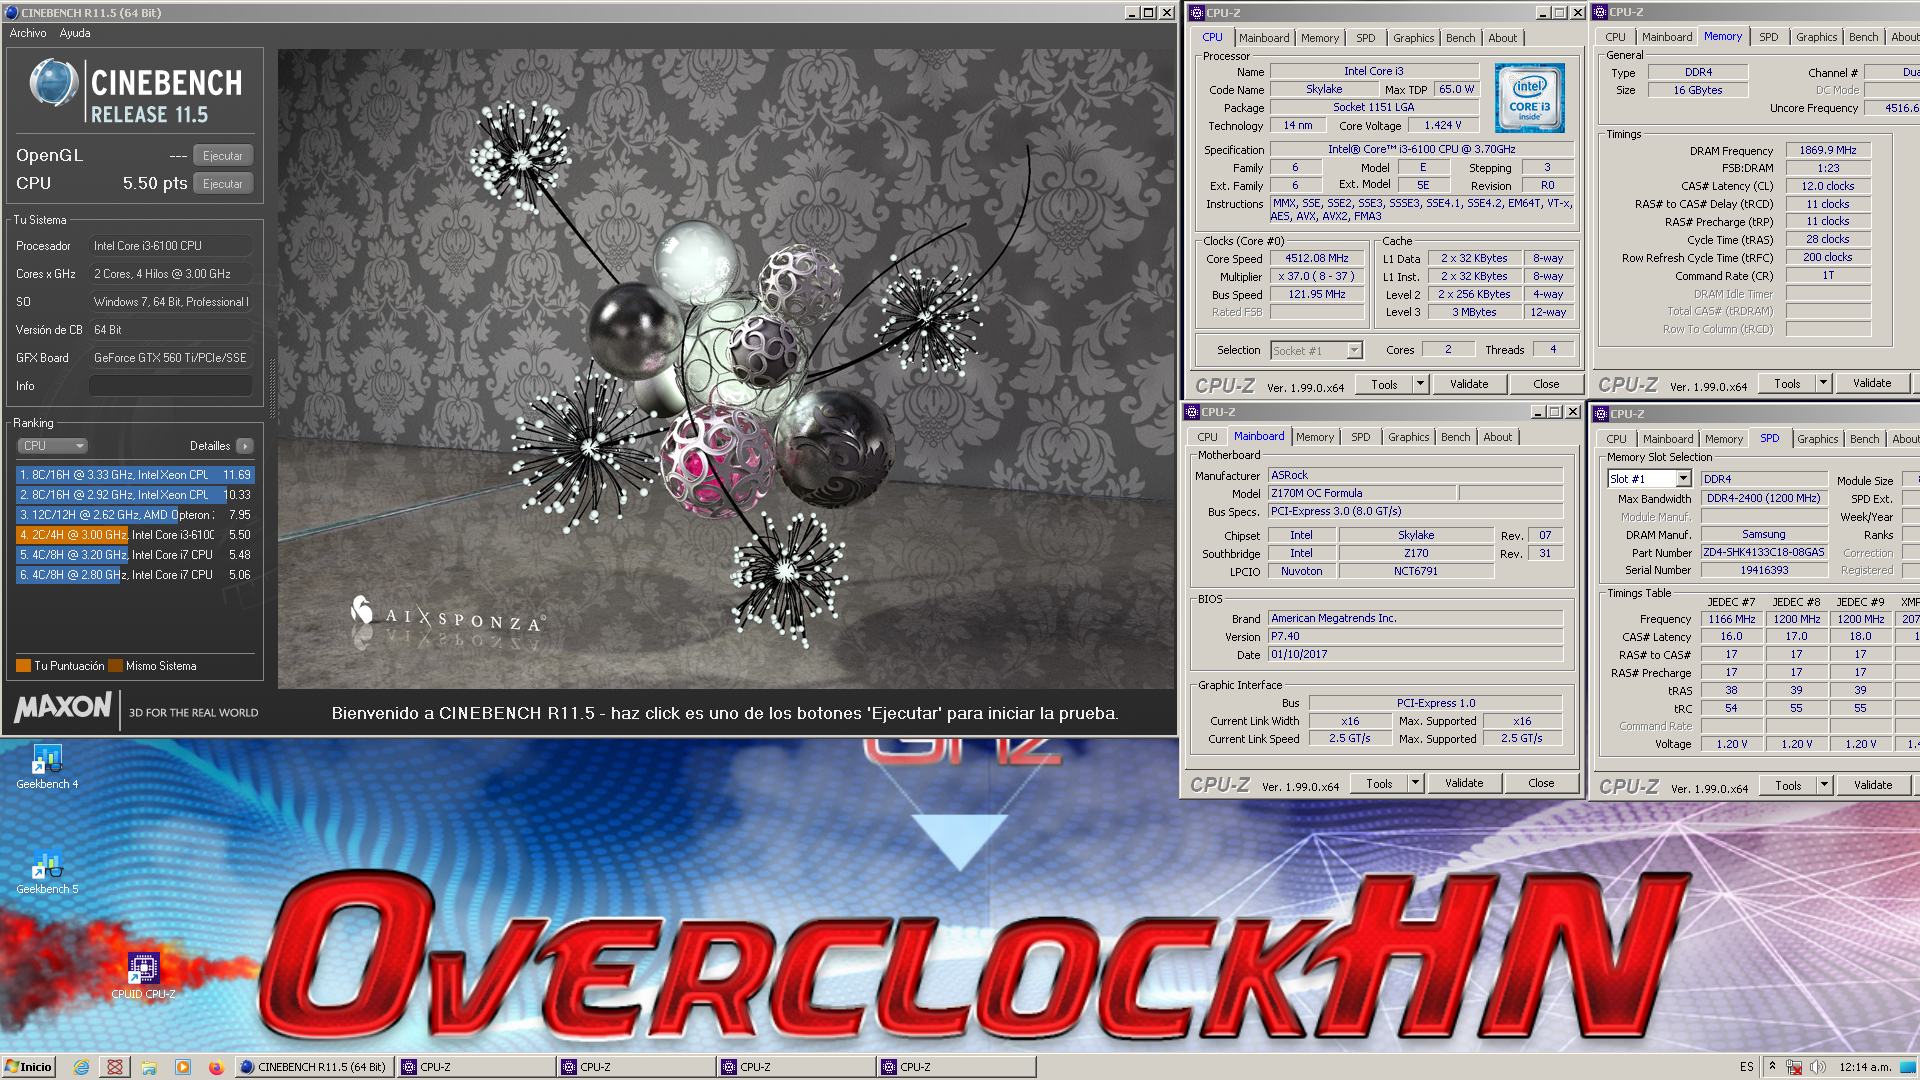
Task: Click Validate in the CPU-tab CPU-Z window
Action: (x=1469, y=384)
